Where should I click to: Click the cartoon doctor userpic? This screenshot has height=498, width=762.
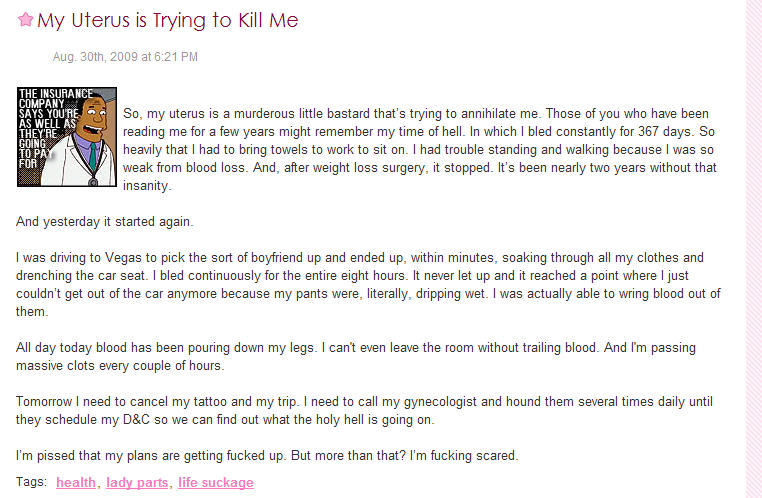coord(66,137)
